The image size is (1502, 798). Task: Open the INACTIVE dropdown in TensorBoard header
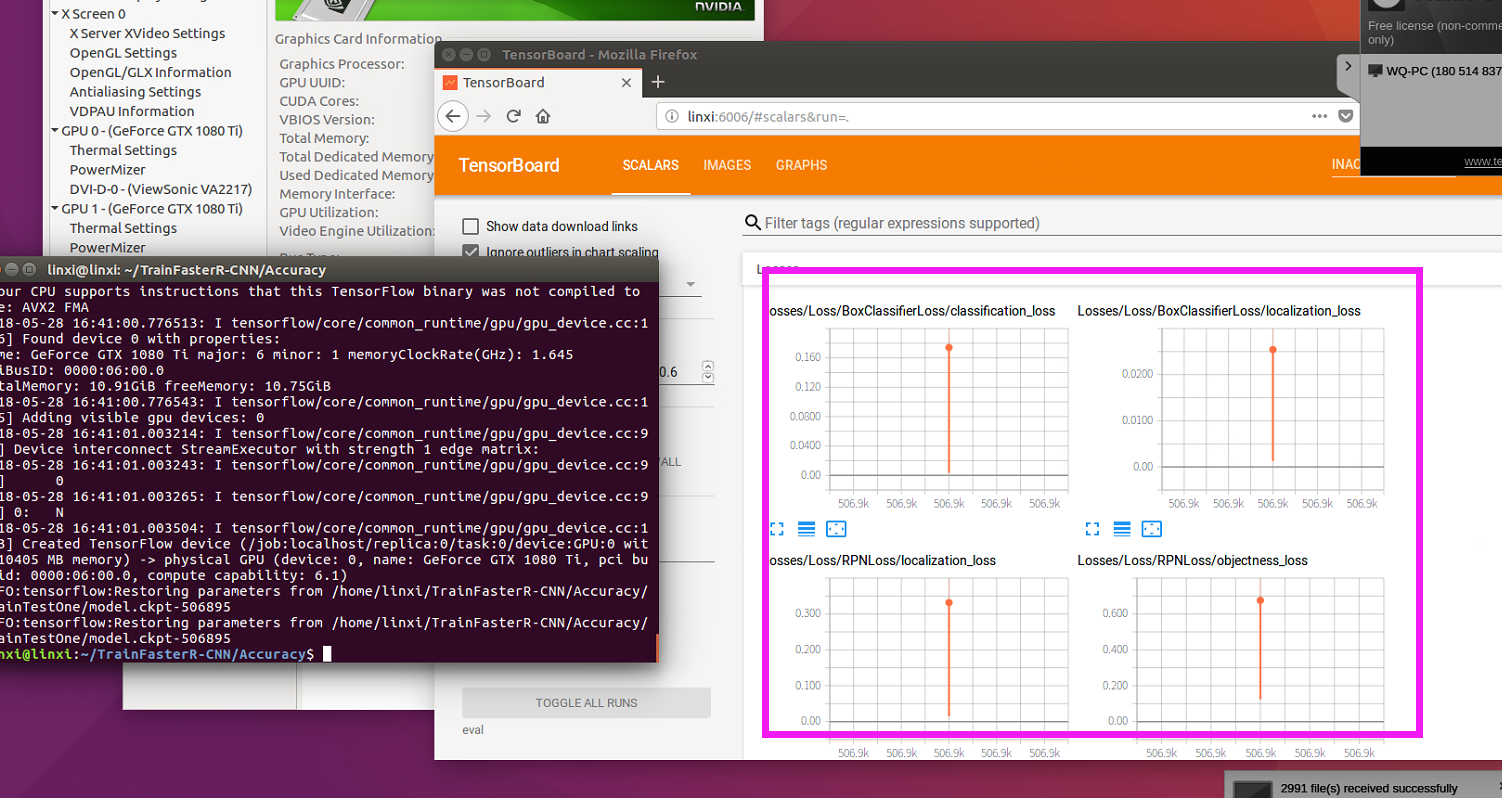point(1346,165)
